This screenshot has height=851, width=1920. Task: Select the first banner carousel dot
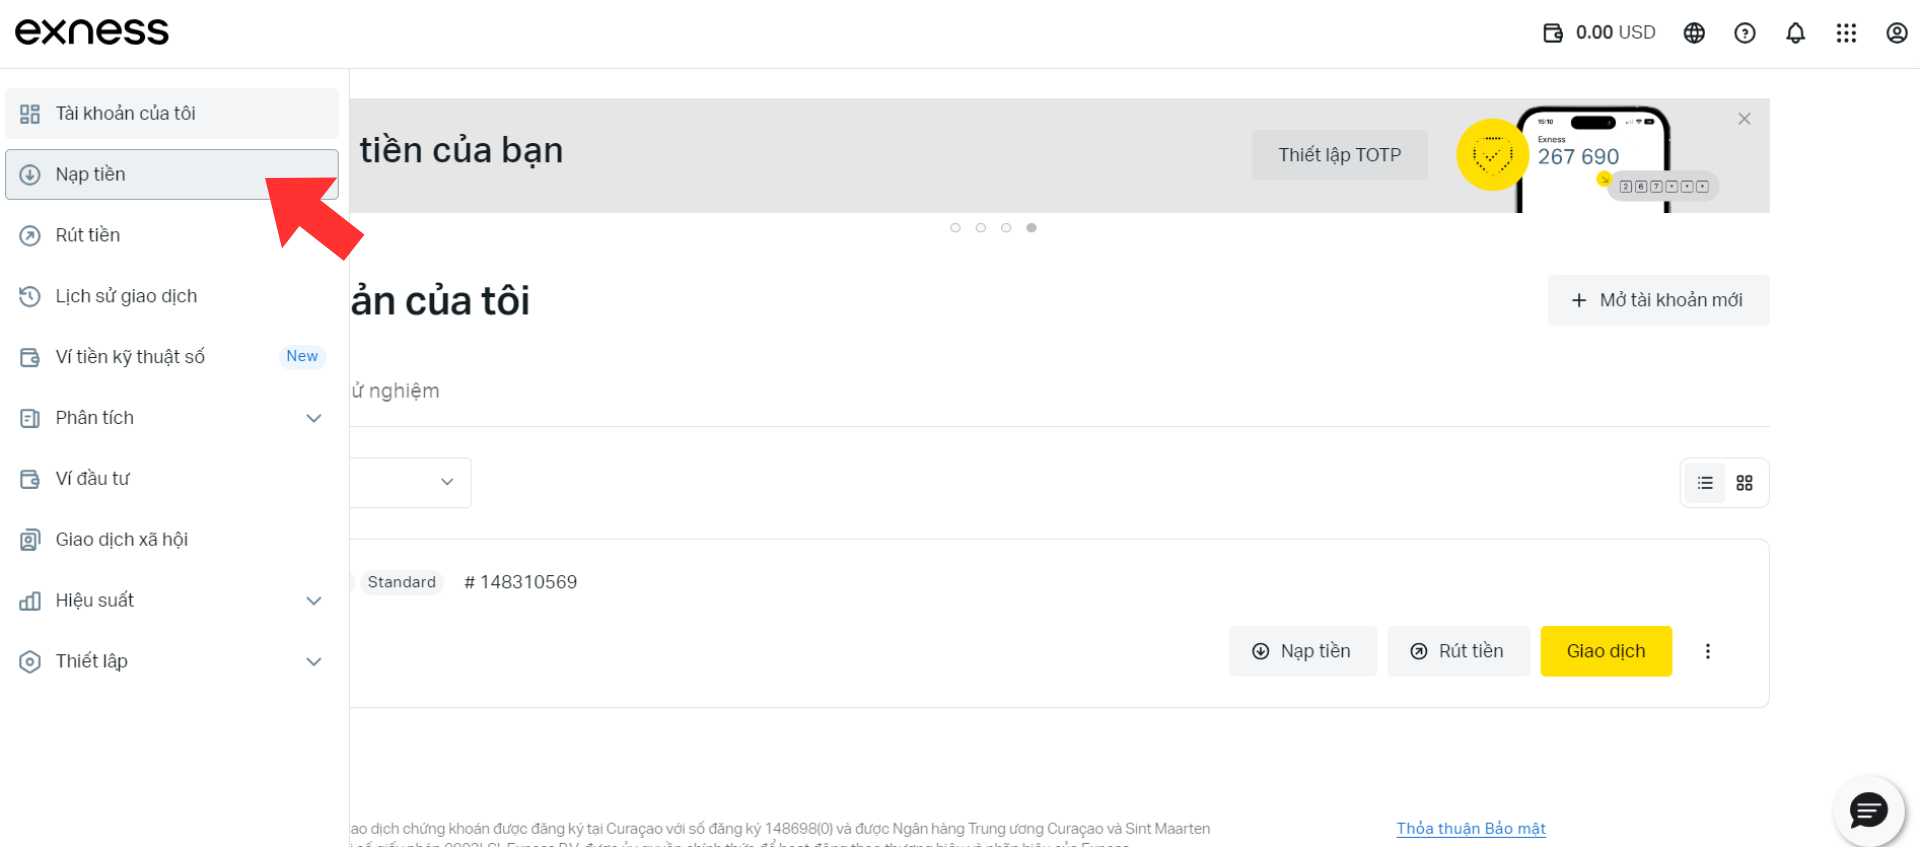[x=955, y=228]
